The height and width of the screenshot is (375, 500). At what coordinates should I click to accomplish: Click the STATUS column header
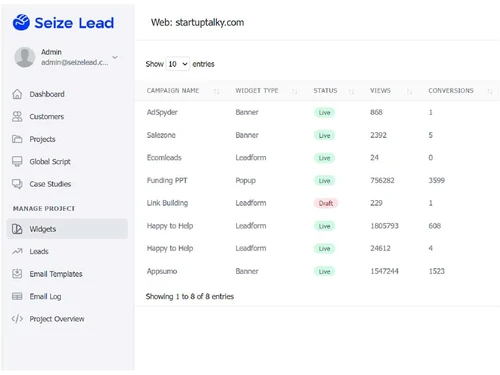[325, 91]
